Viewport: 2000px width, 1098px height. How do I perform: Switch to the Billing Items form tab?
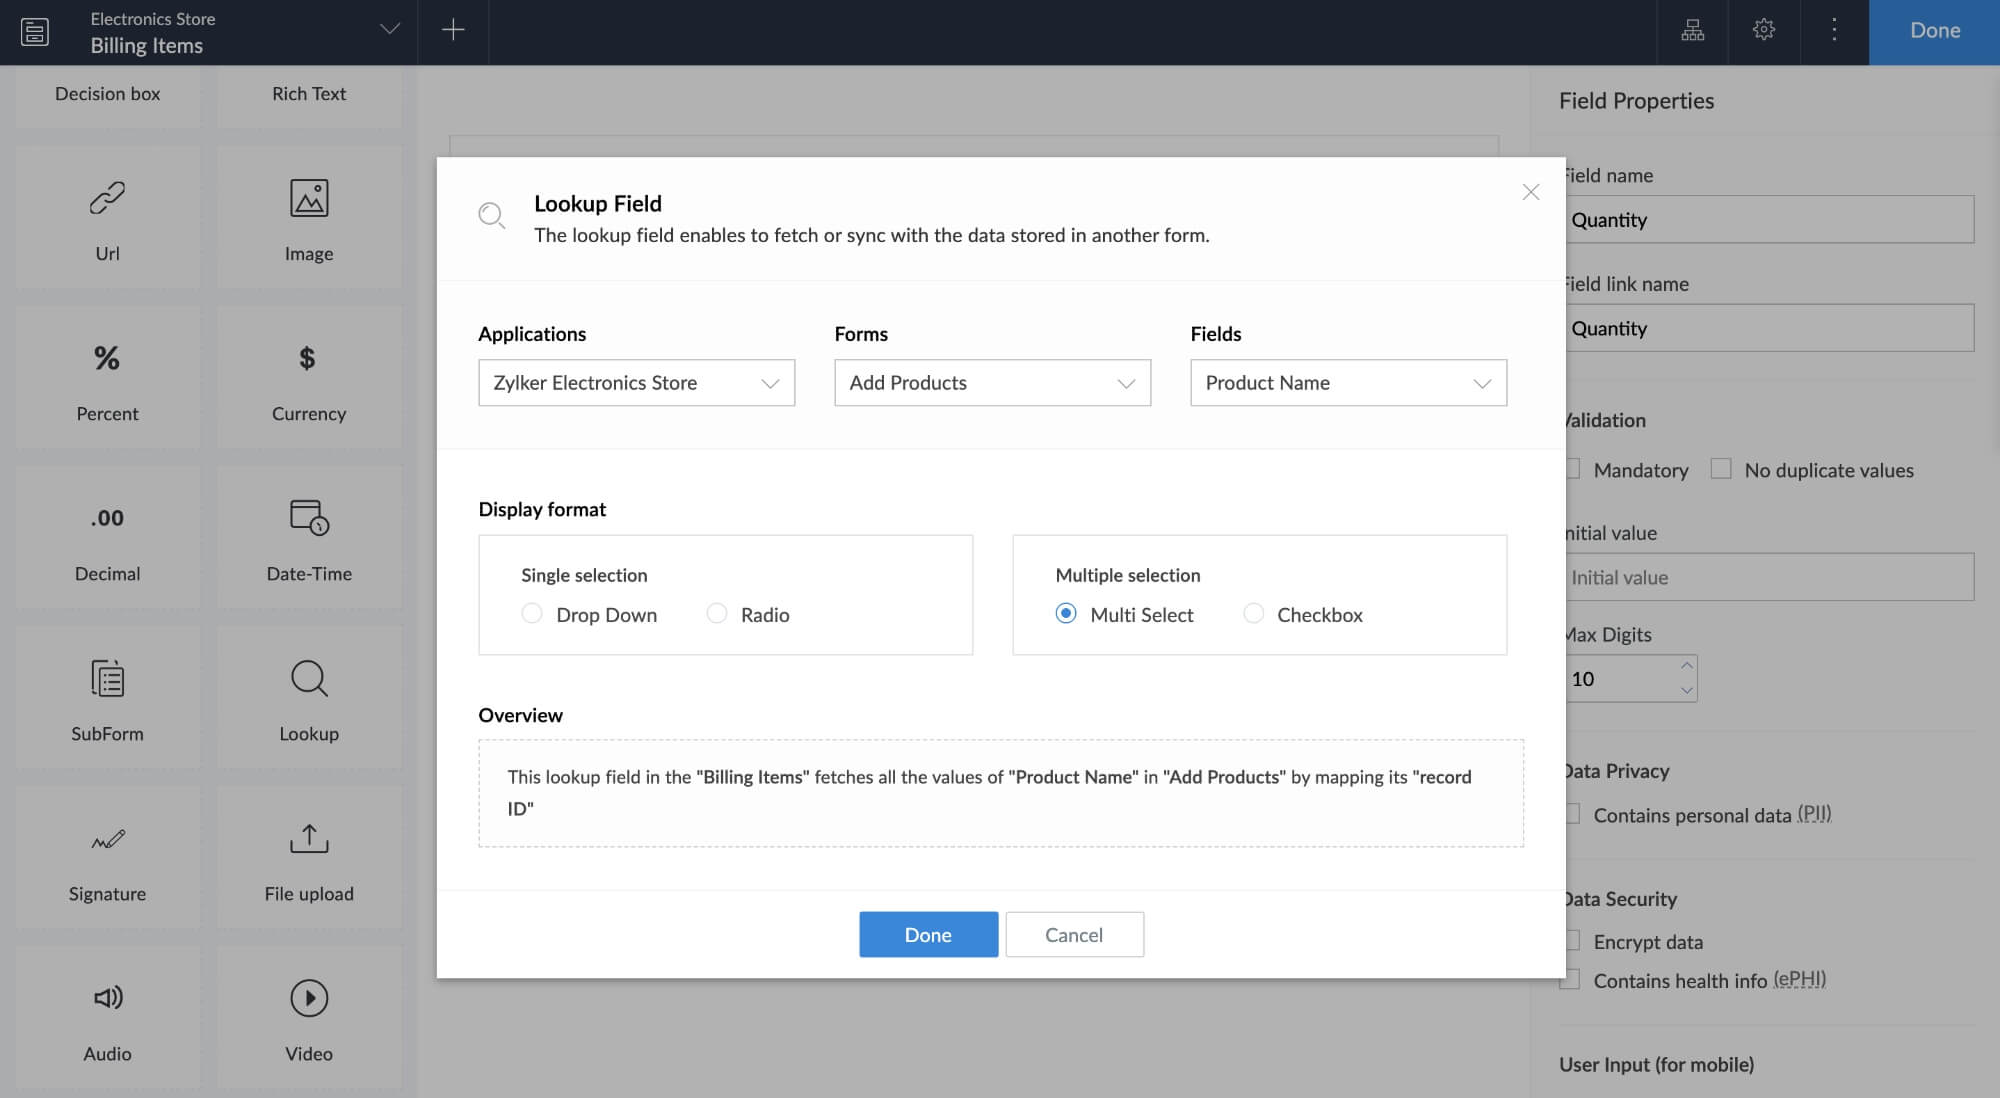tap(146, 43)
